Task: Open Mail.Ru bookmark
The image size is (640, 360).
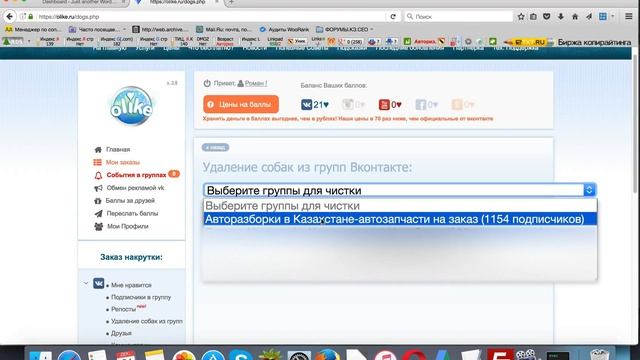Action: click(224, 29)
